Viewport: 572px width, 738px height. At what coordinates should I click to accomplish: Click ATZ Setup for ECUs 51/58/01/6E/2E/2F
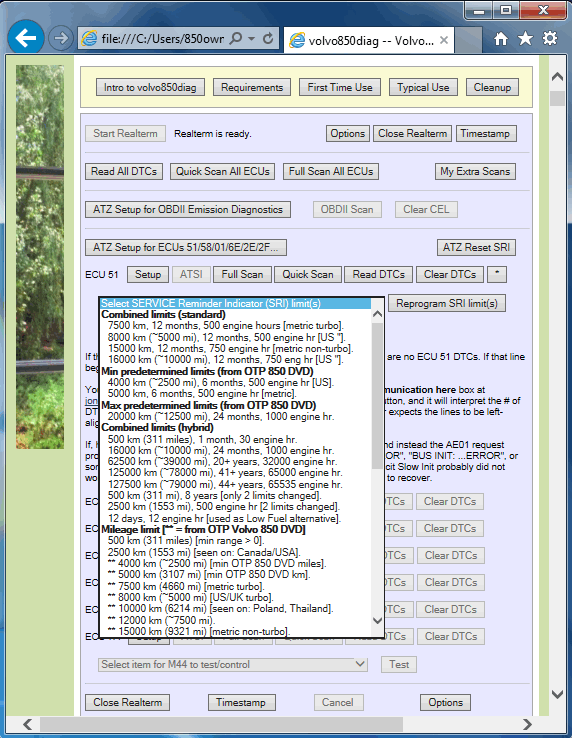[x=186, y=247]
